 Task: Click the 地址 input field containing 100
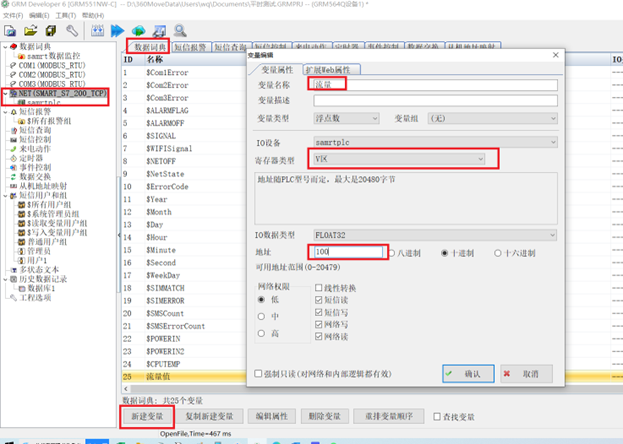[348, 252]
